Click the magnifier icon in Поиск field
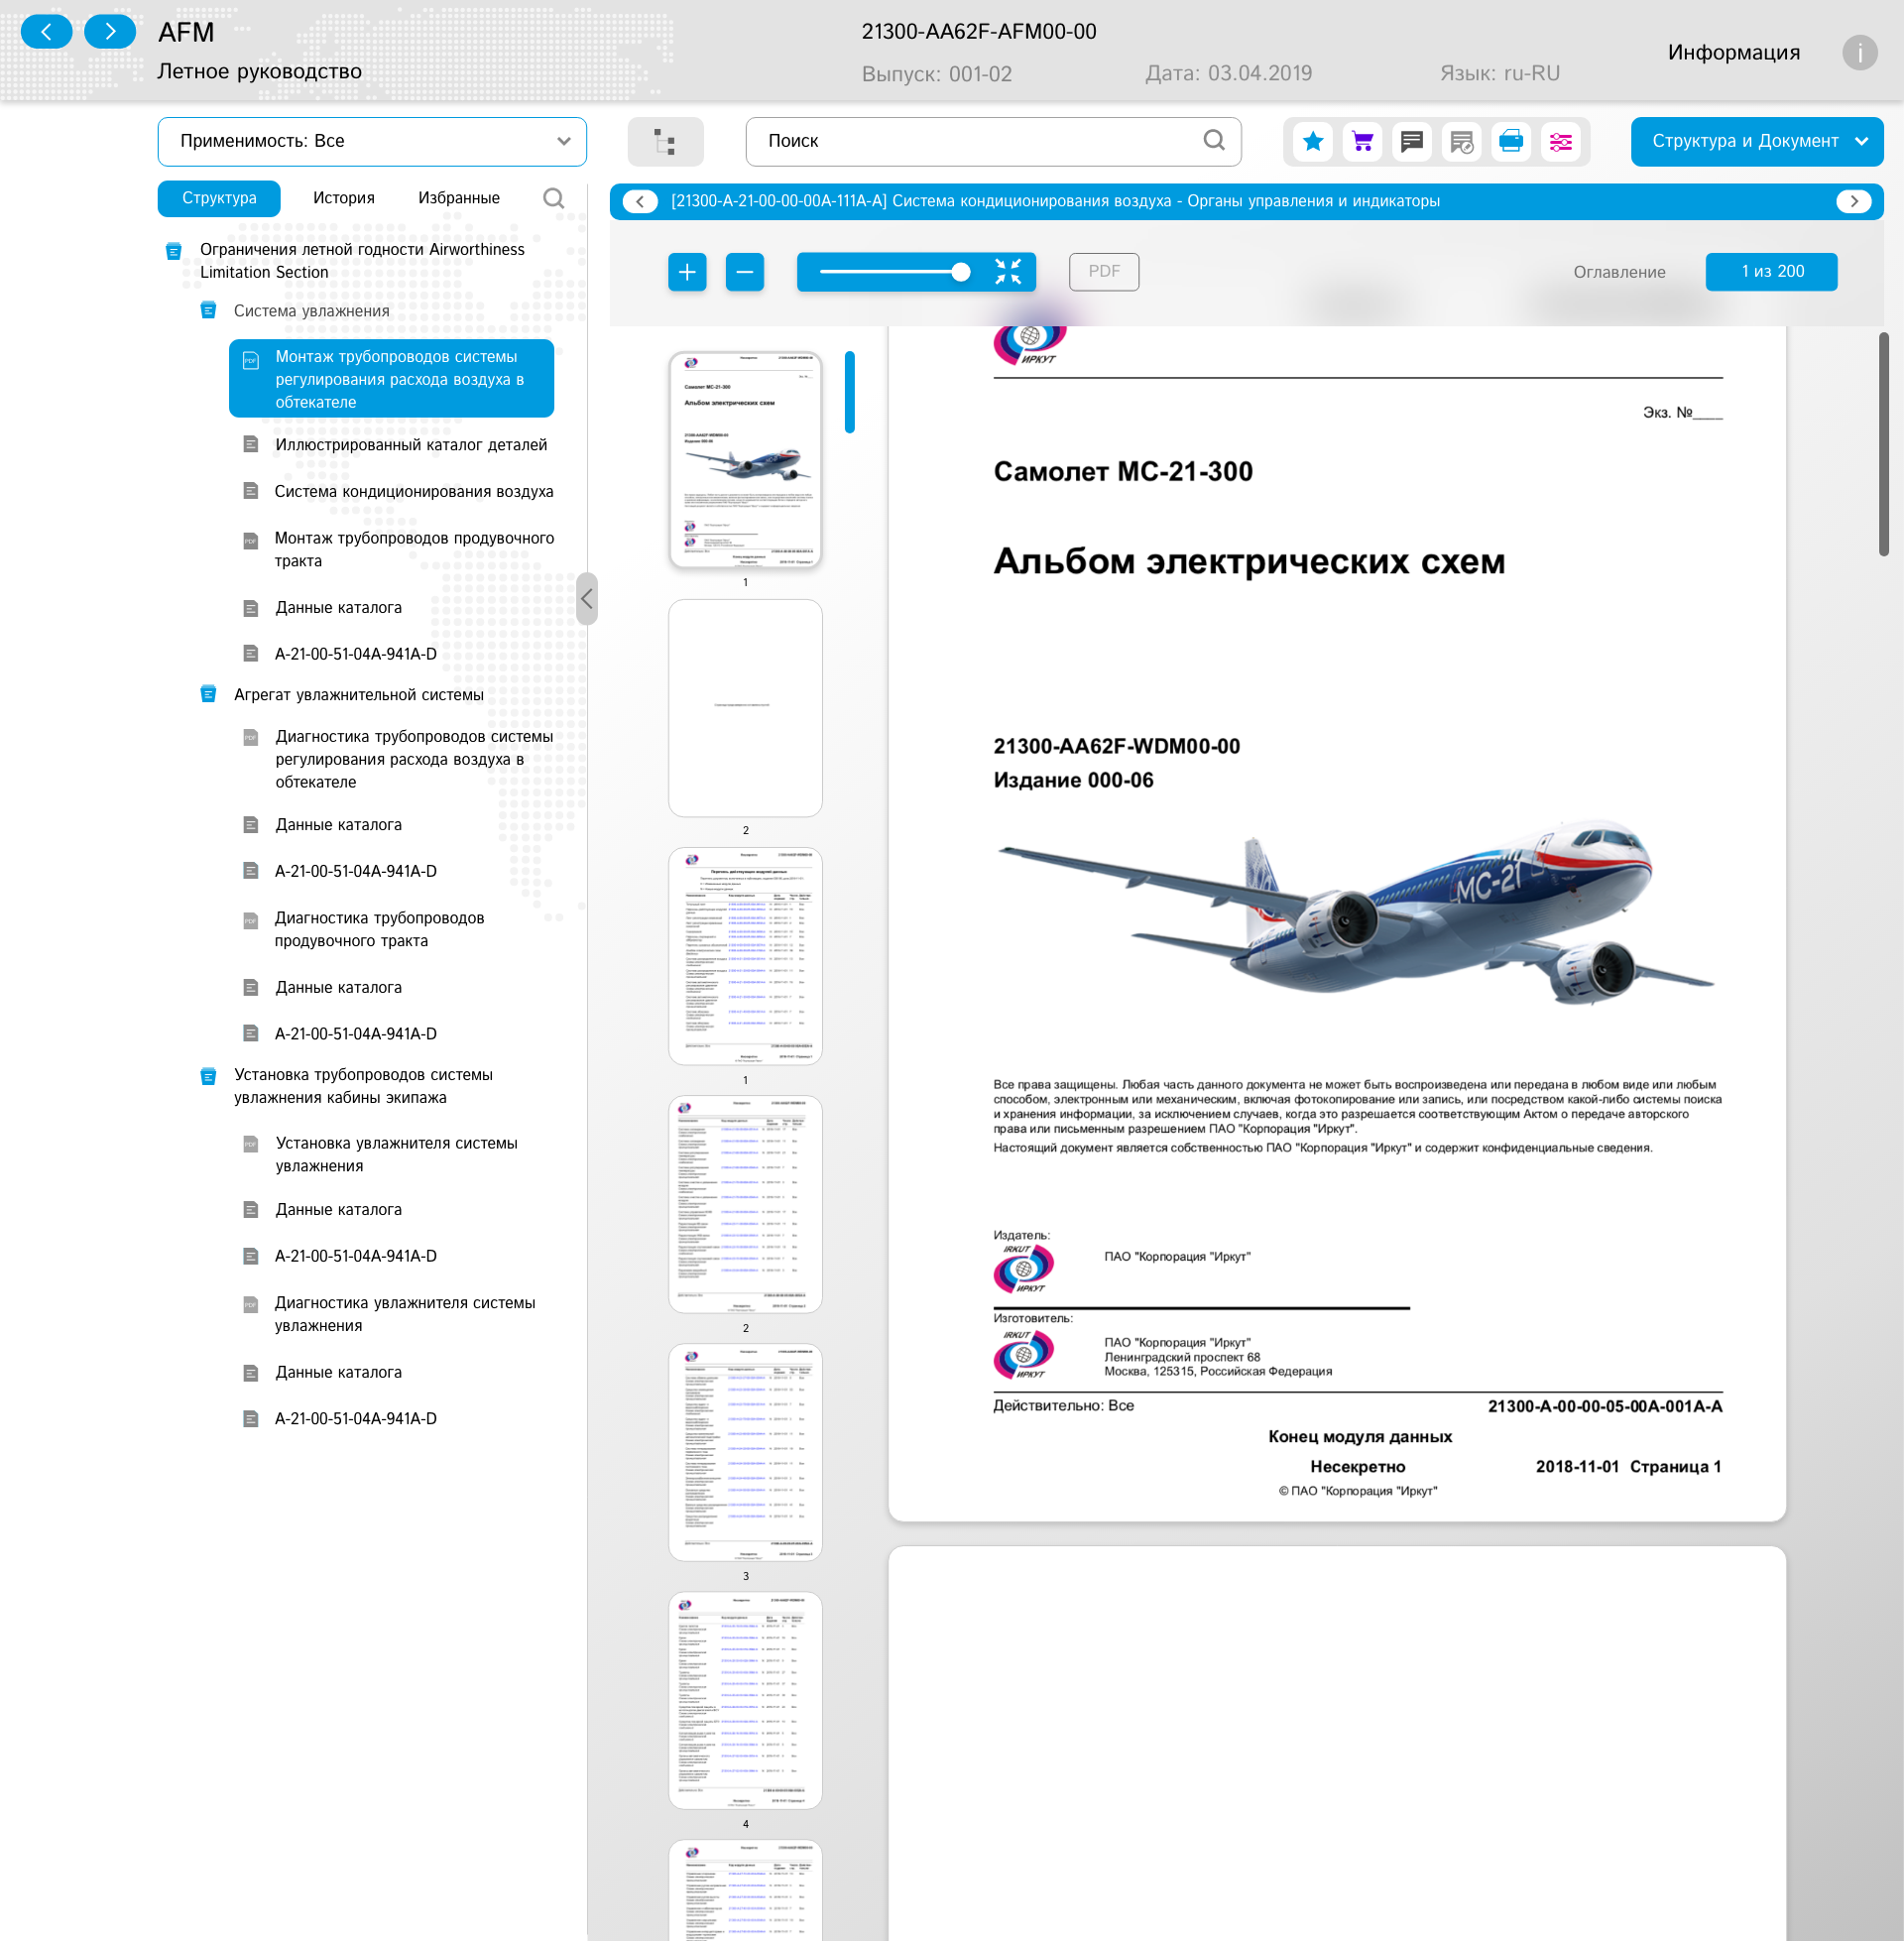The height and width of the screenshot is (1941, 1904). 1213,140
